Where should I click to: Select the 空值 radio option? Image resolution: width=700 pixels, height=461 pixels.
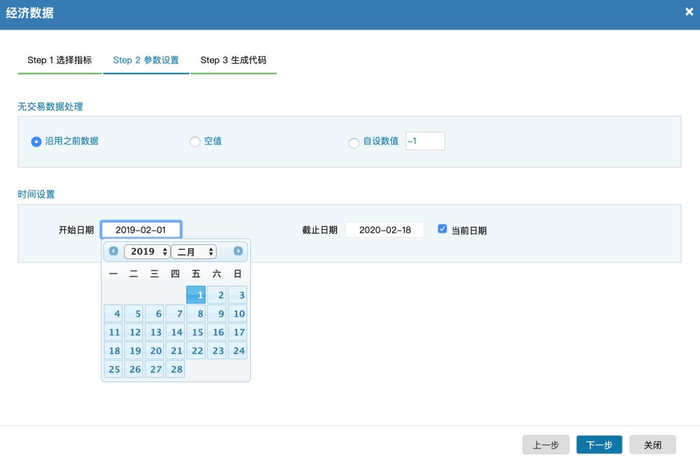(x=195, y=142)
